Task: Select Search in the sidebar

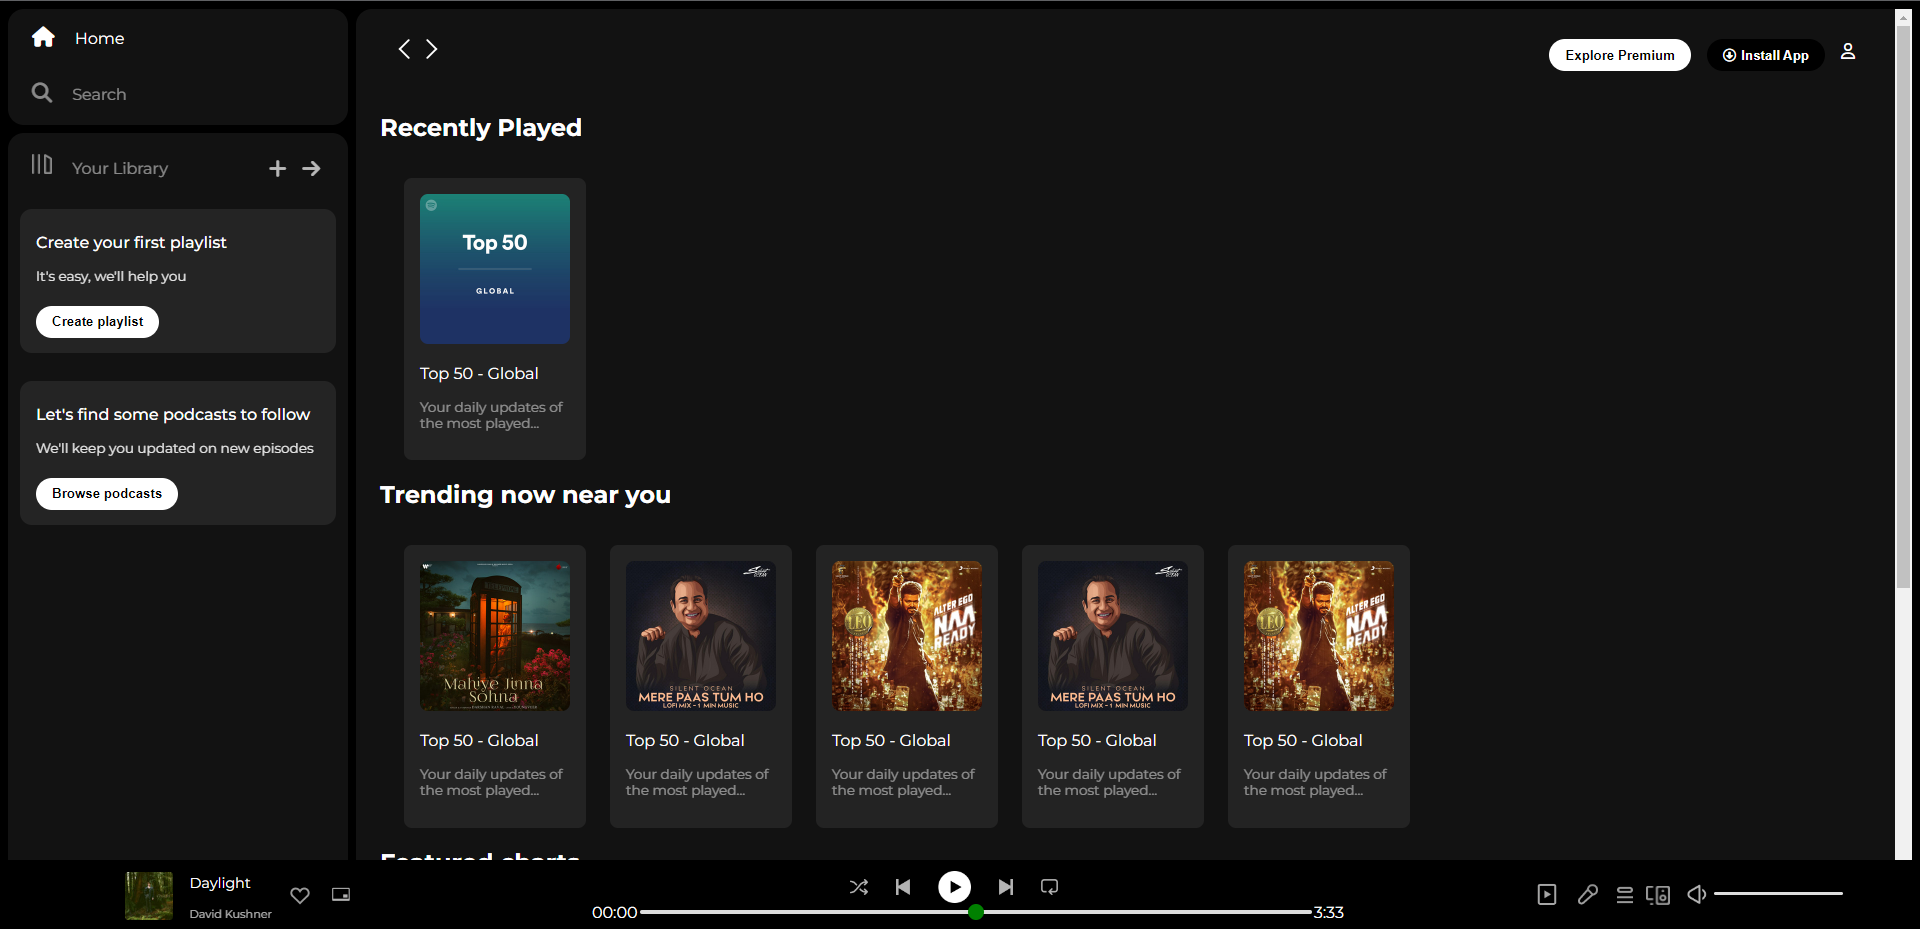Action: [x=99, y=94]
